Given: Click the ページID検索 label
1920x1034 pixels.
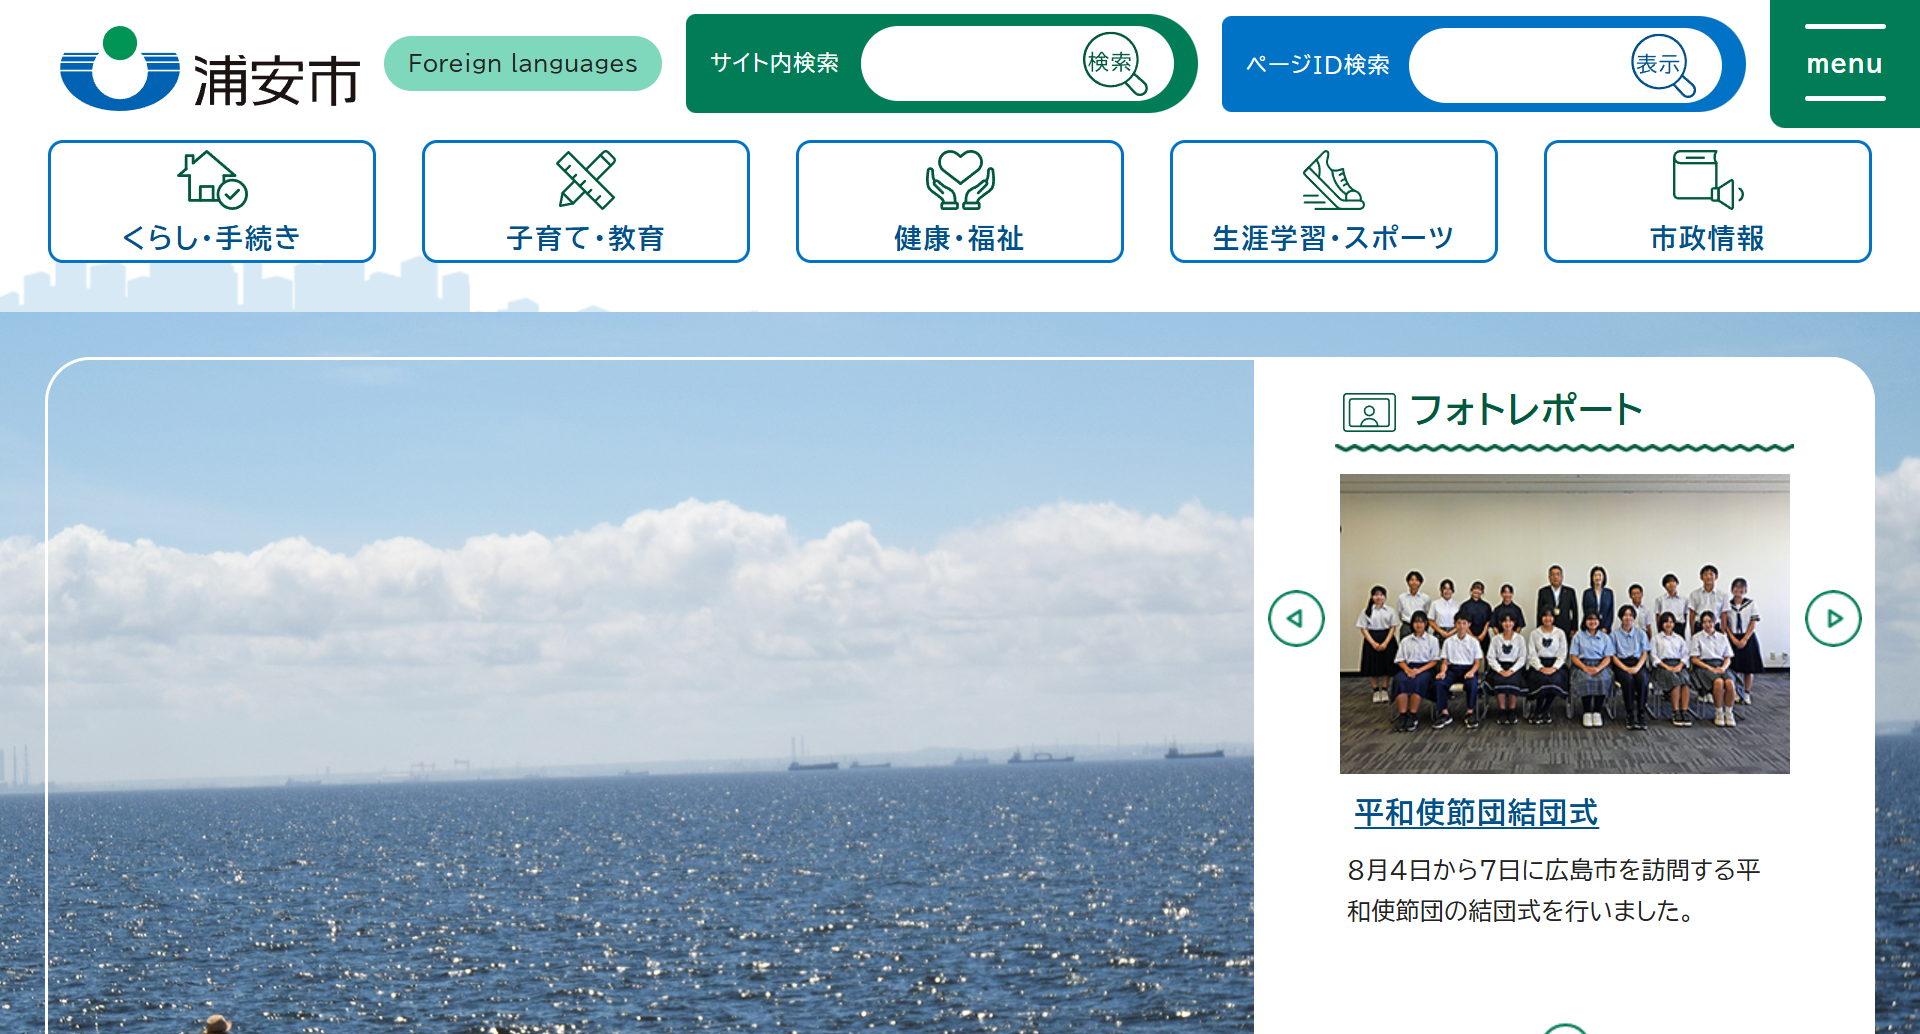Looking at the screenshot, I should [1317, 65].
